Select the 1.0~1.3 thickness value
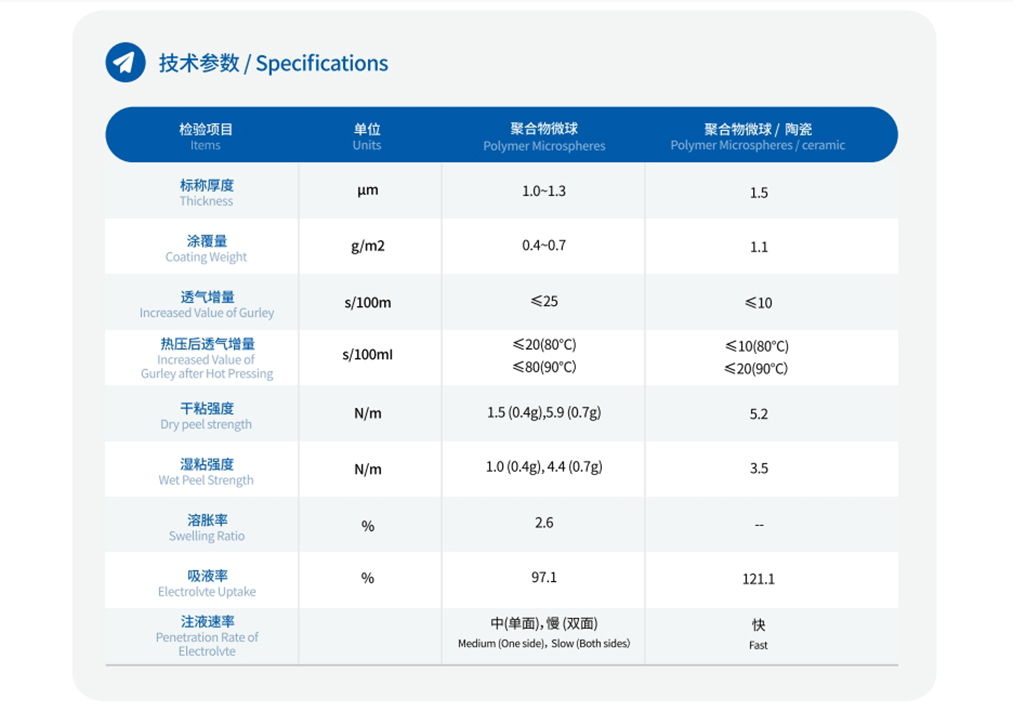1013x712 pixels. (544, 191)
